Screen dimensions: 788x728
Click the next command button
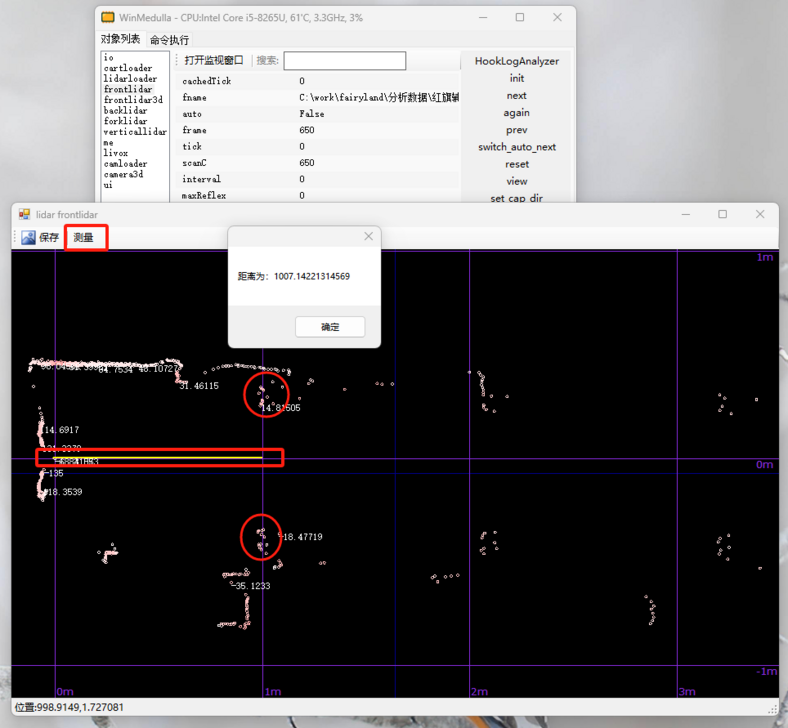tap(516, 96)
